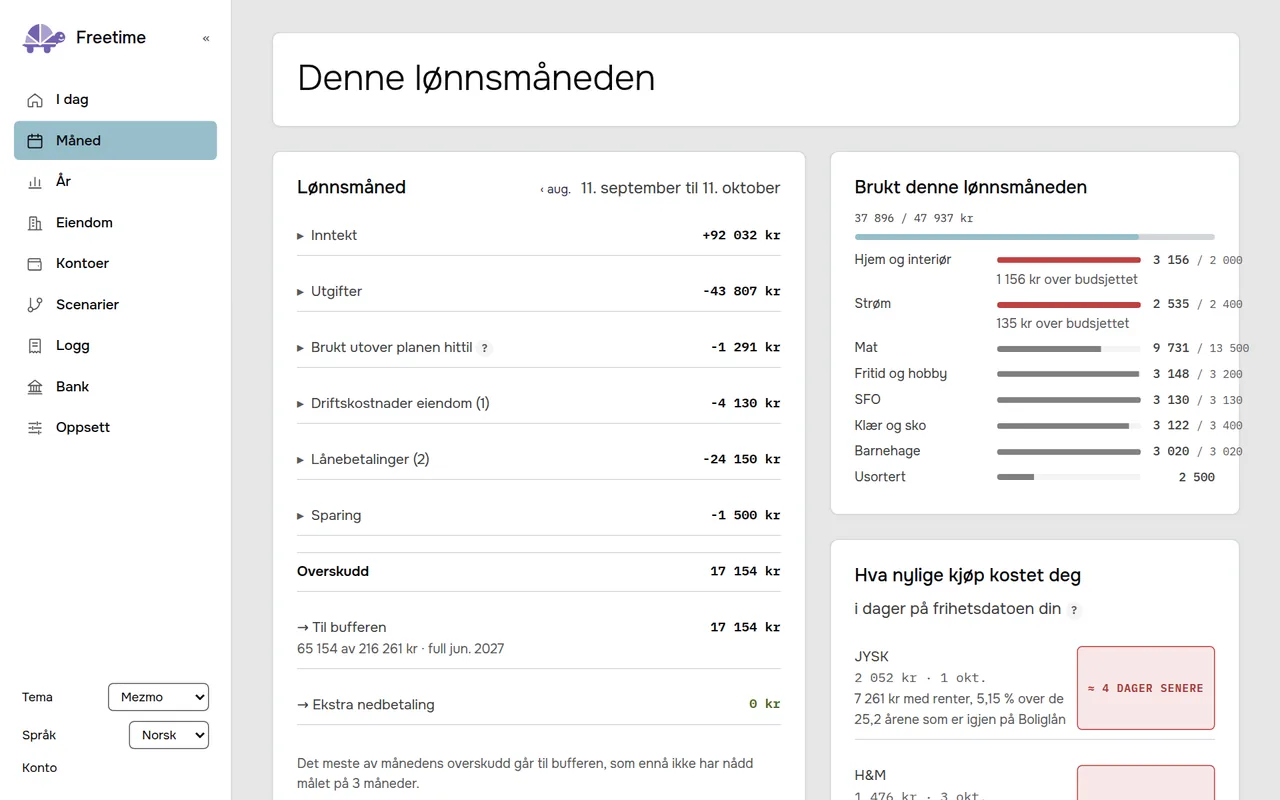Image resolution: width=1280 pixels, height=800 pixels.
Task: Open the Scenarier page
Action: pyautogui.click(x=115, y=305)
